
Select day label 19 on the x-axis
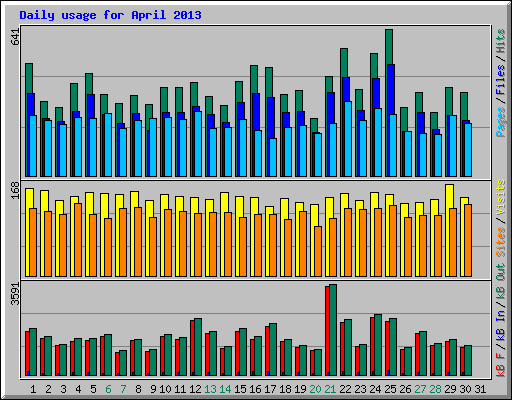click(300, 389)
